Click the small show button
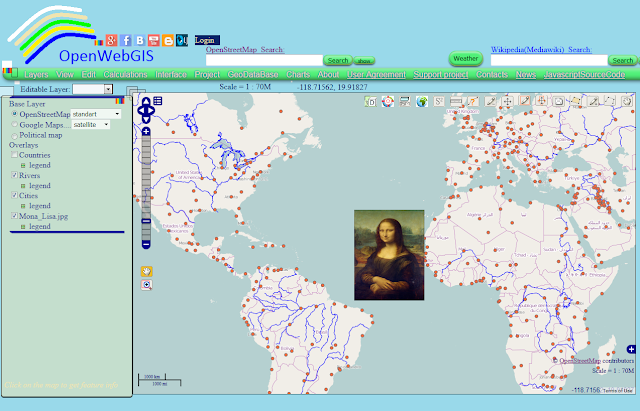 364,61
